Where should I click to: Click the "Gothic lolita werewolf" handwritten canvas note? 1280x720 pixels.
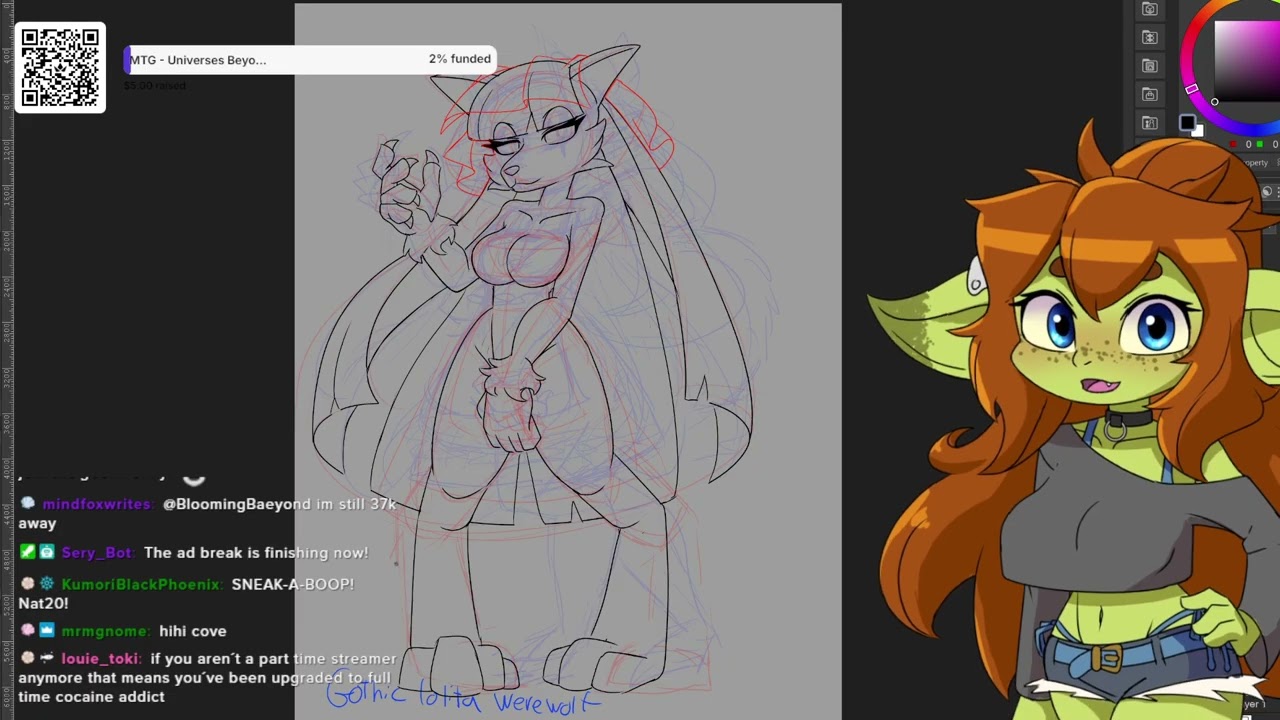click(463, 695)
